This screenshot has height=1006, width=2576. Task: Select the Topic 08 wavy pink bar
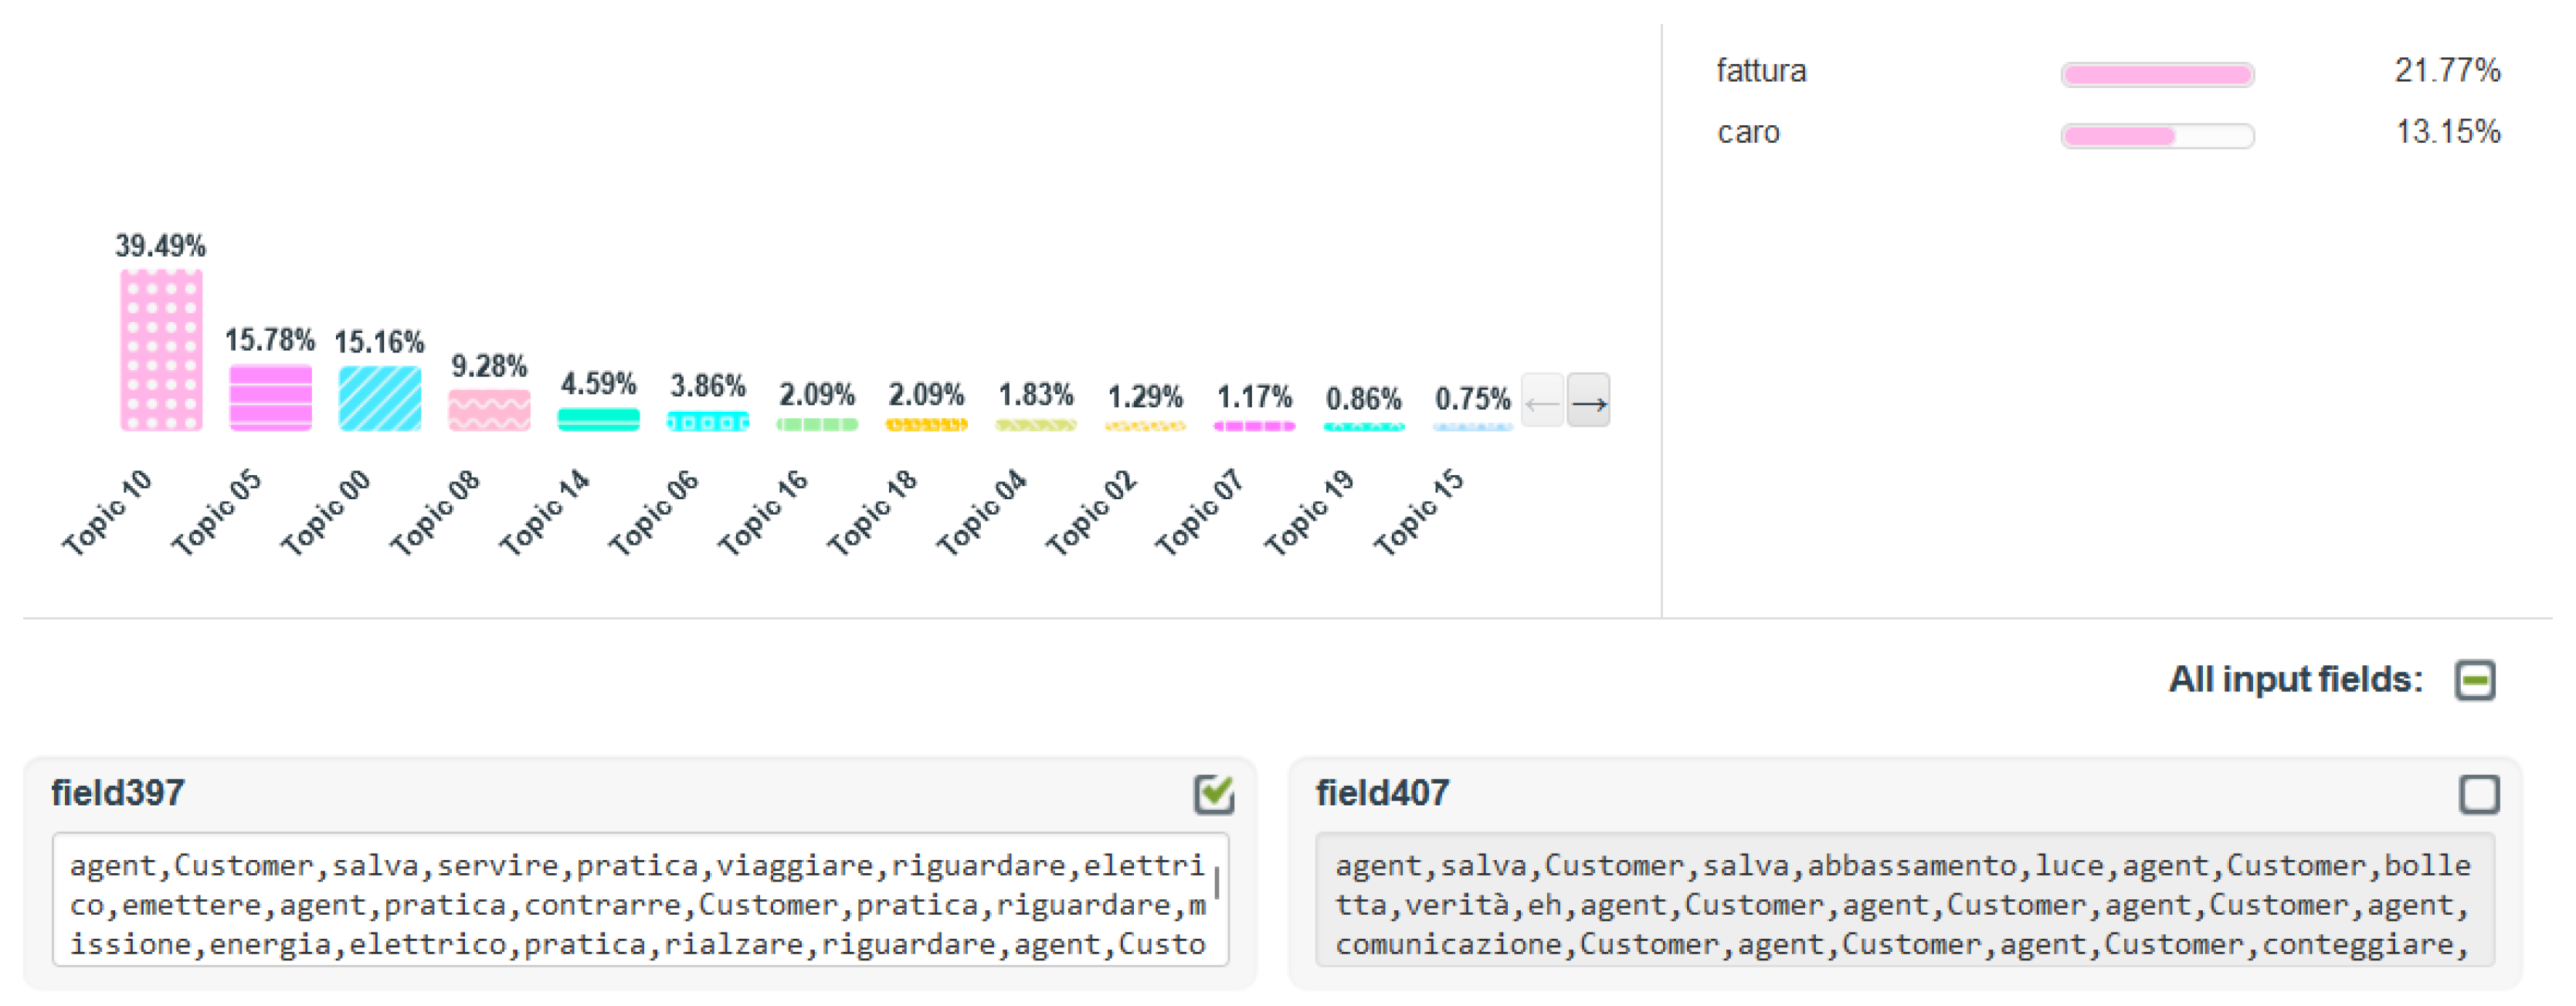pos(489,410)
